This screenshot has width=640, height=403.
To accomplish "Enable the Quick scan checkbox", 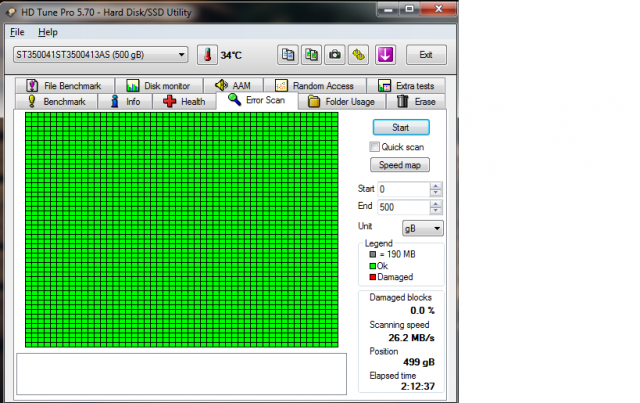I will point(374,147).
